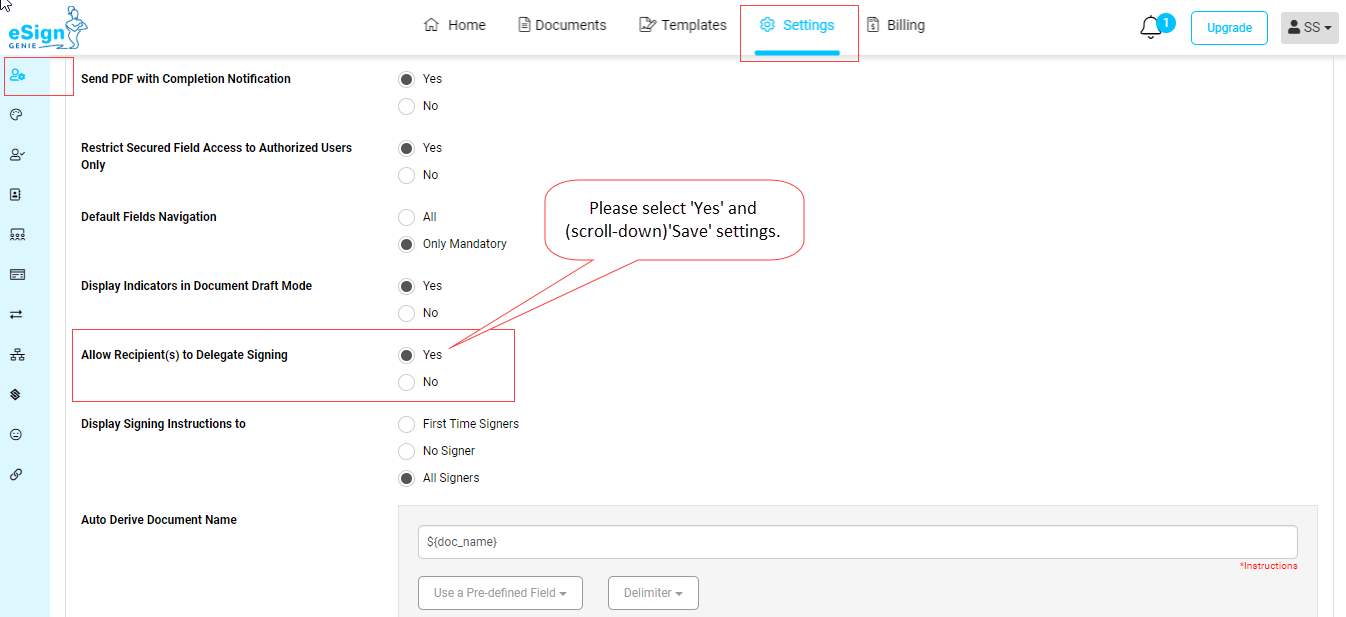Select 'No' for Allow Recipient(s) to Delegate Signing

coord(406,382)
